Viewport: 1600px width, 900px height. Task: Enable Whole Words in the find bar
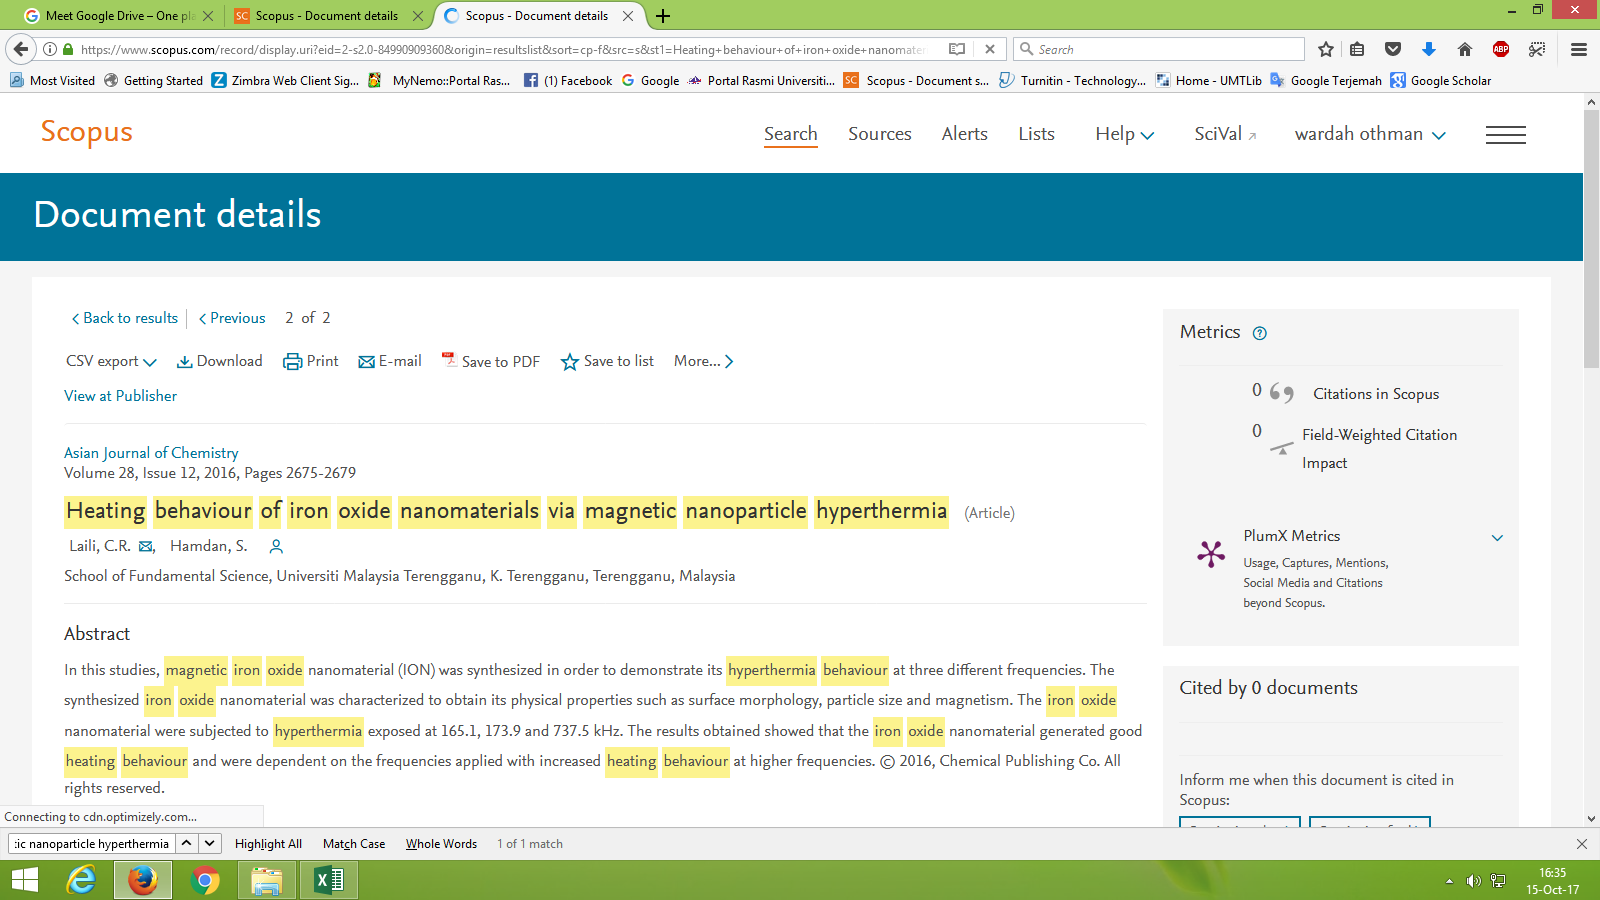point(441,844)
